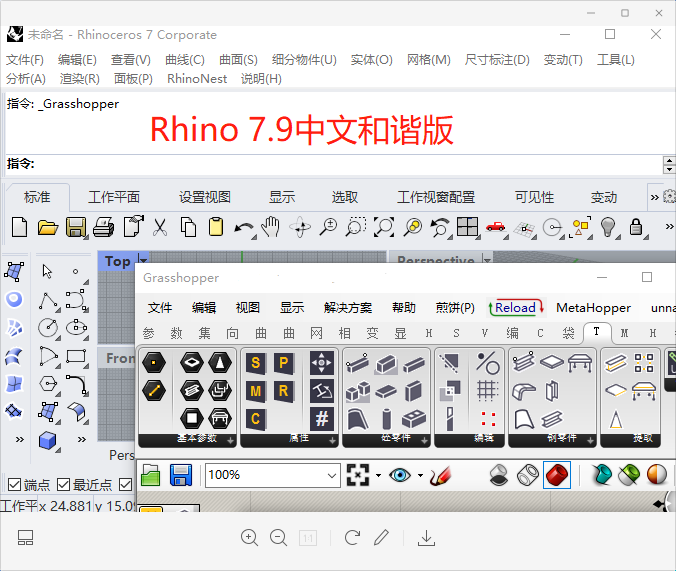676x571 pixels.
Task: Expand the 钢零件 panel in Grasshopper
Action: [x=591, y=440]
